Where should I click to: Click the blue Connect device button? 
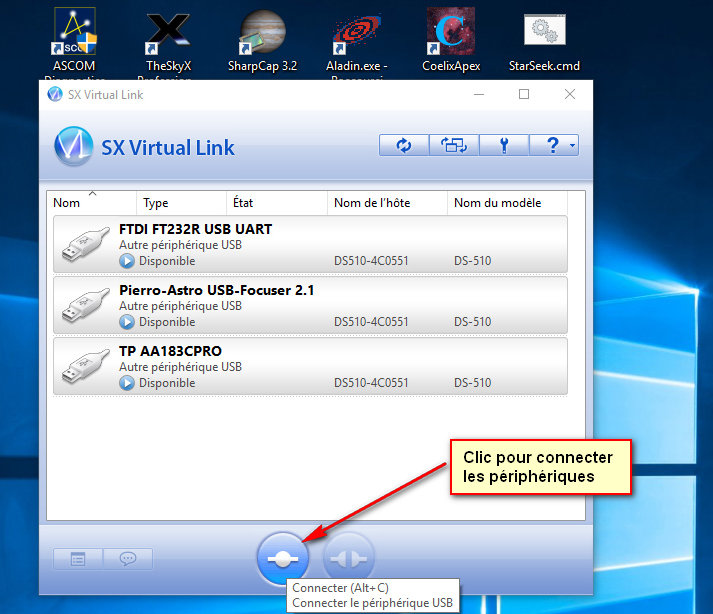pyautogui.click(x=283, y=559)
